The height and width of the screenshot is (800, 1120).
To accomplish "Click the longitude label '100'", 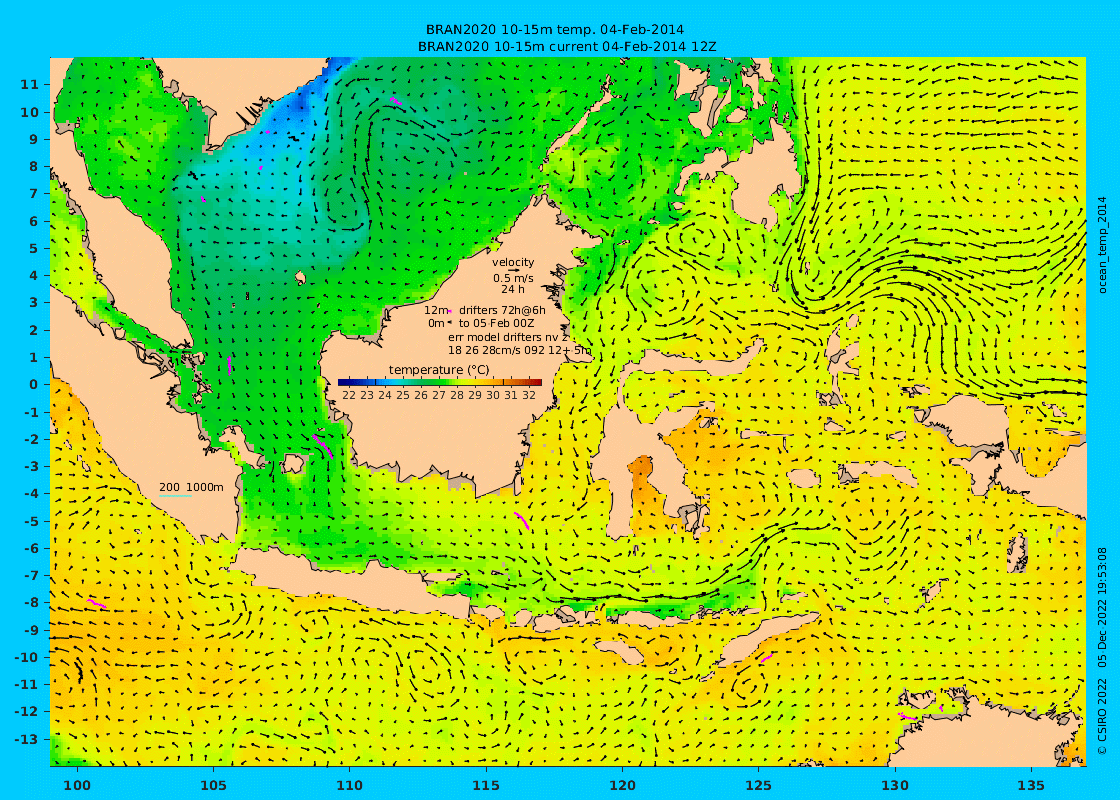I will (77, 784).
